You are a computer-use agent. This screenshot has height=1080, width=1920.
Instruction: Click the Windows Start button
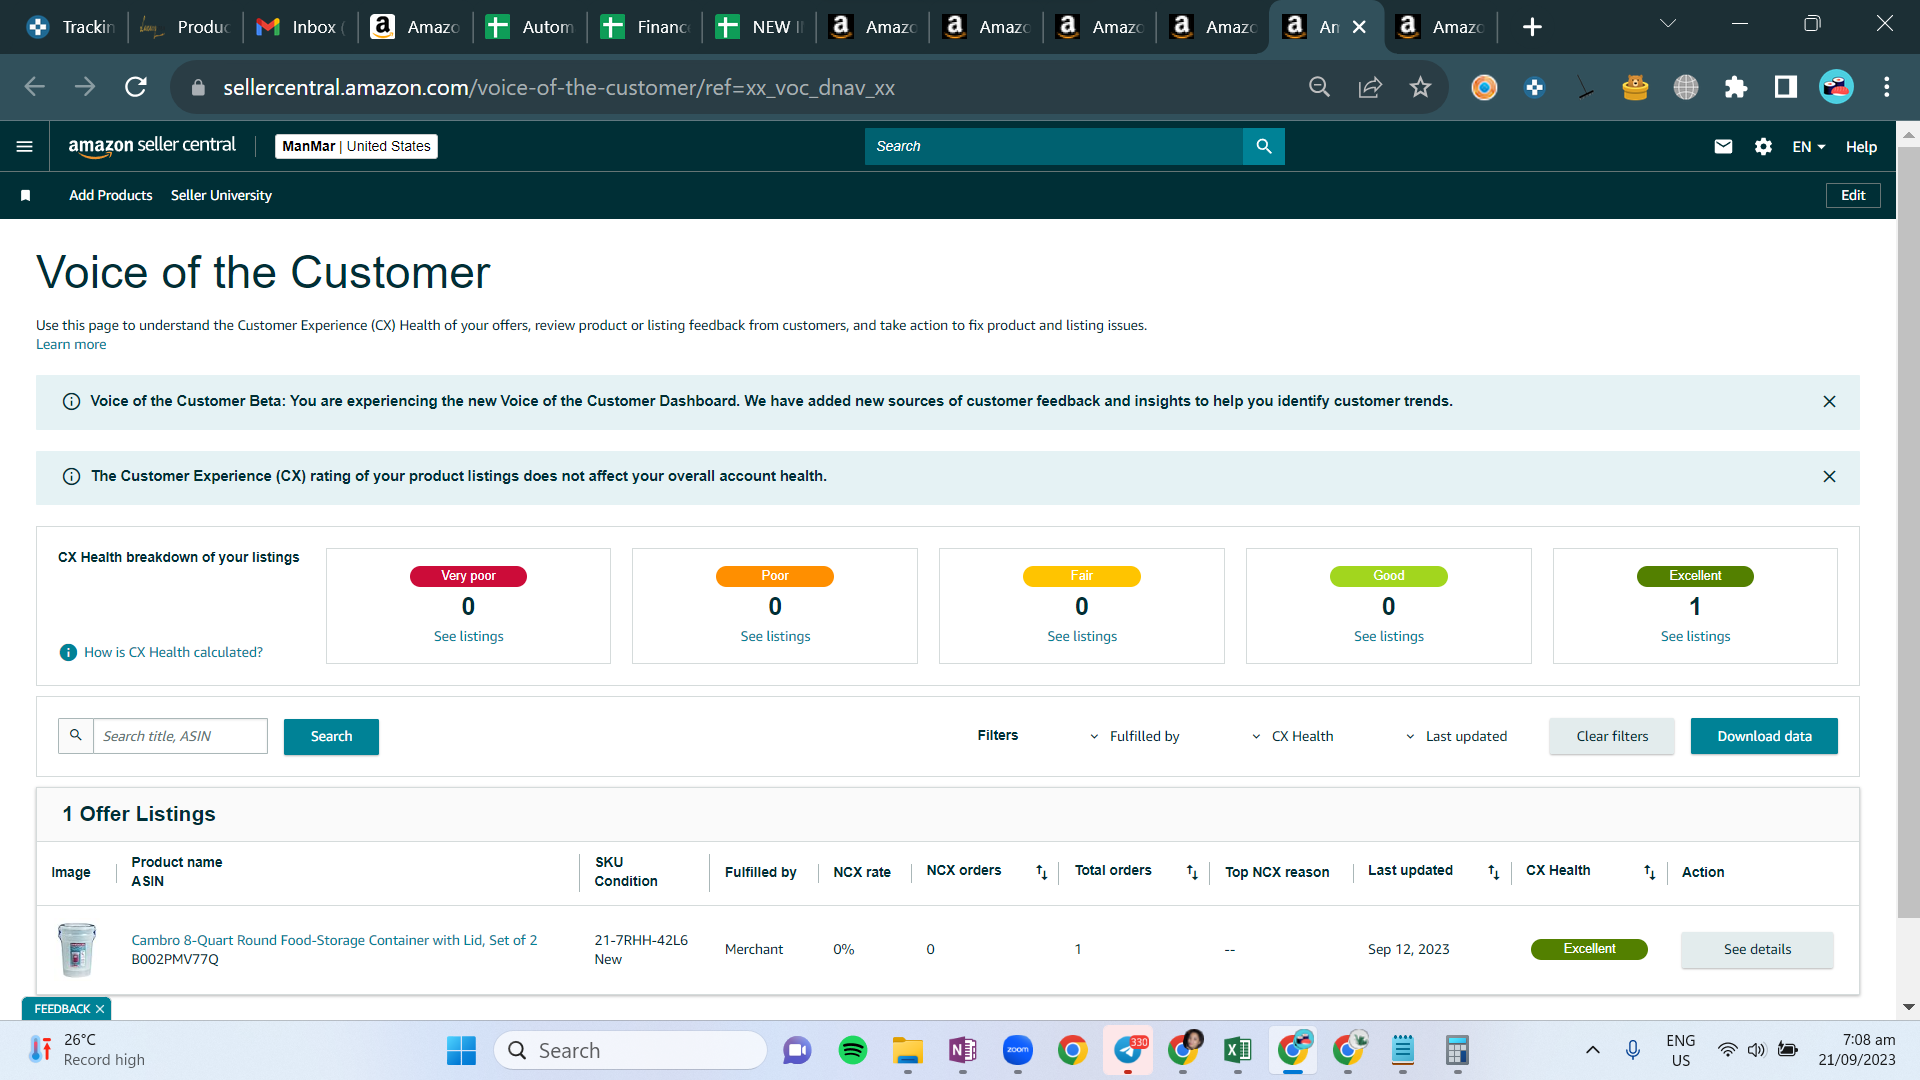tap(461, 1050)
